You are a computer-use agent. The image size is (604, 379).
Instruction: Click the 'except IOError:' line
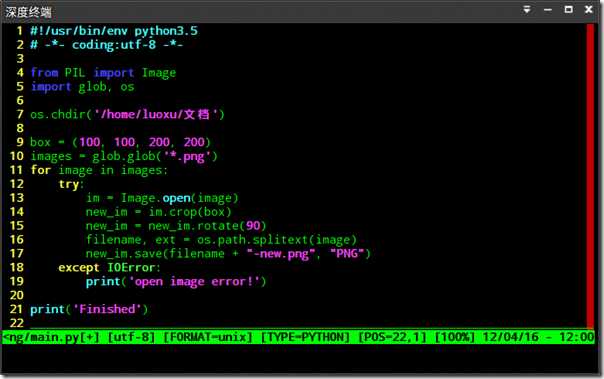click(x=109, y=267)
